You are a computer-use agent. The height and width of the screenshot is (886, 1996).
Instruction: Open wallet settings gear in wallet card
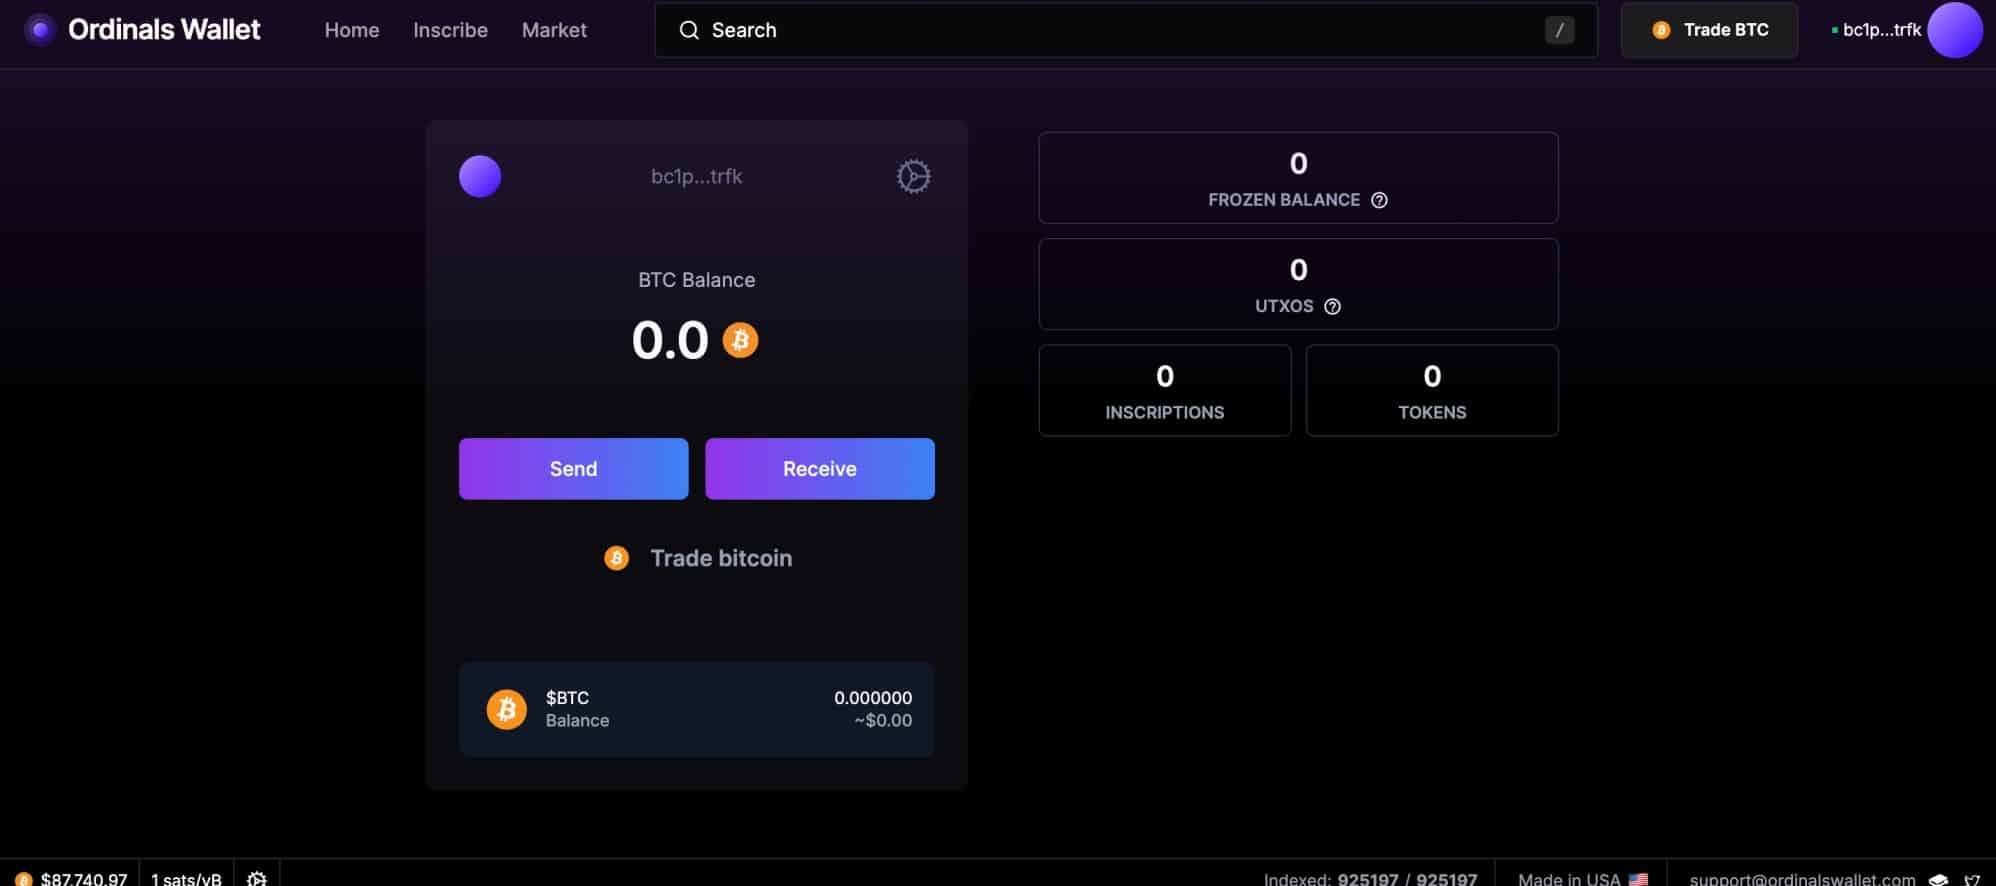[x=913, y=177]
